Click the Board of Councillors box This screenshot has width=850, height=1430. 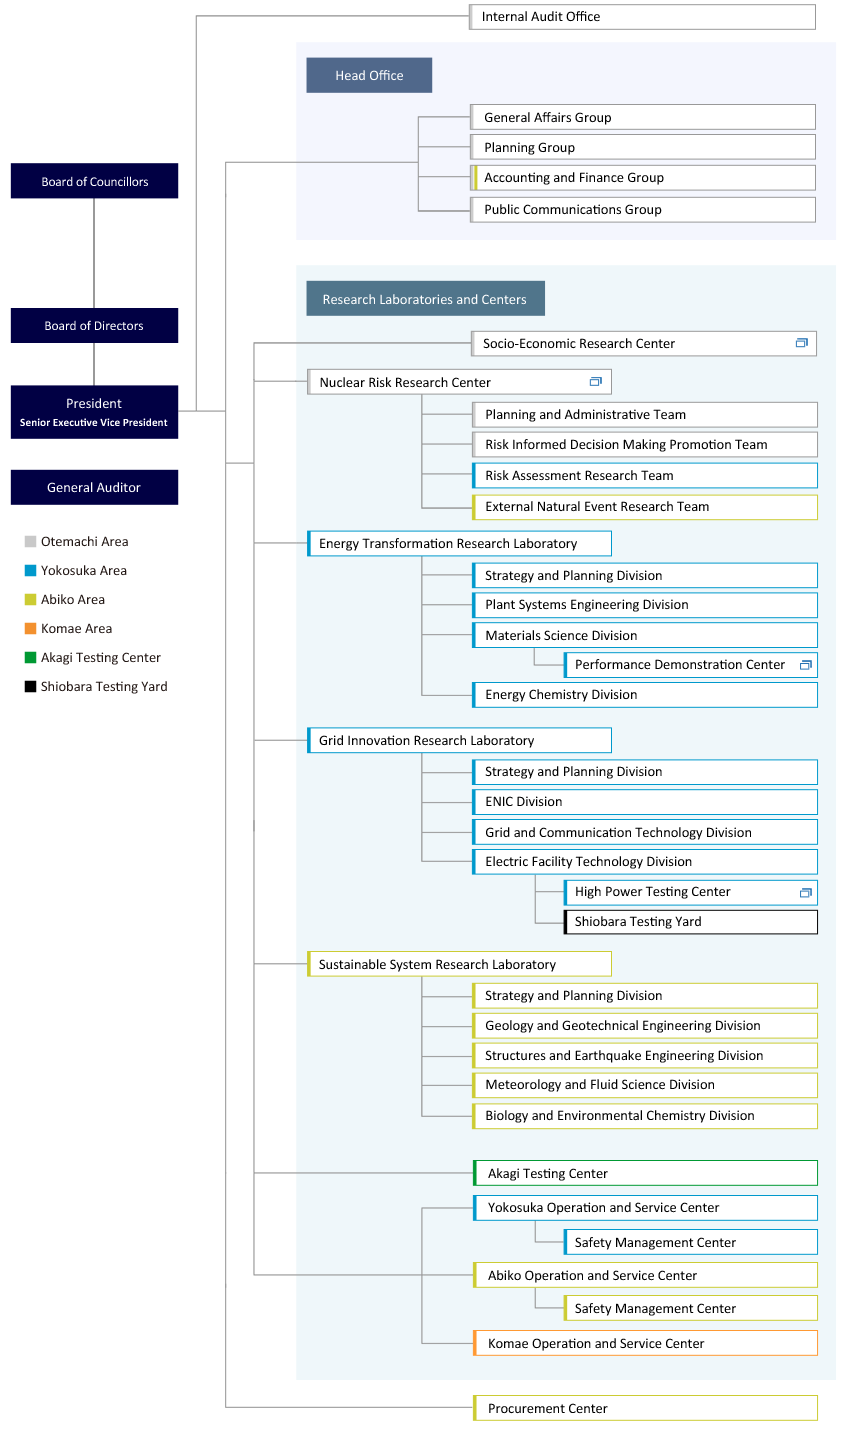94,181
